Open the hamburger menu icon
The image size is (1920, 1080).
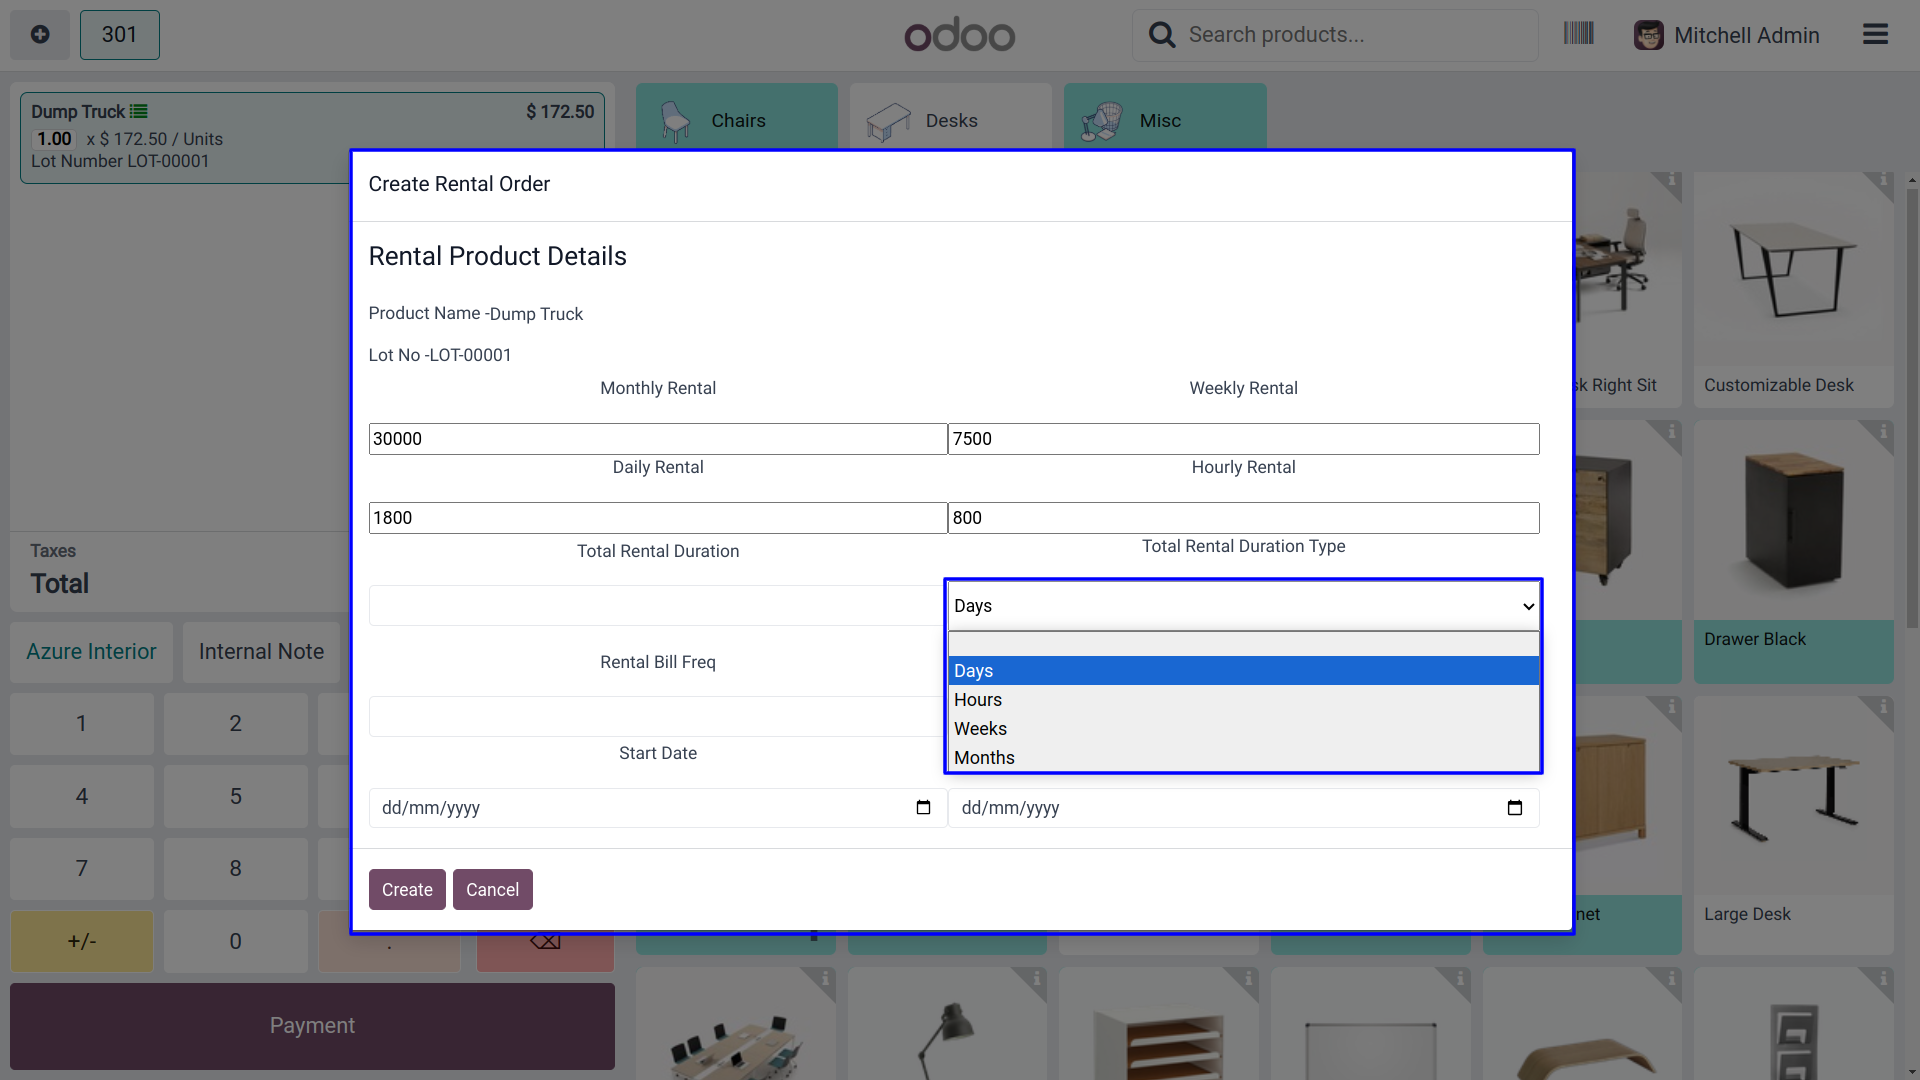[x=1875, y=35]
